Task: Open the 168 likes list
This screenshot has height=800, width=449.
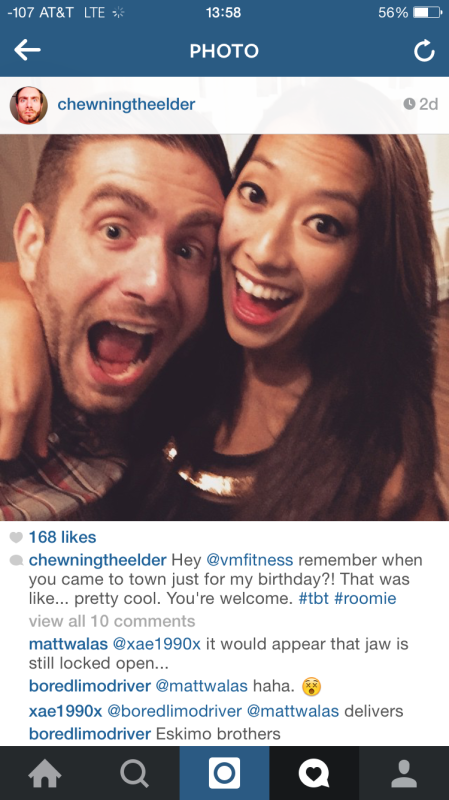Action: point(62,537)
